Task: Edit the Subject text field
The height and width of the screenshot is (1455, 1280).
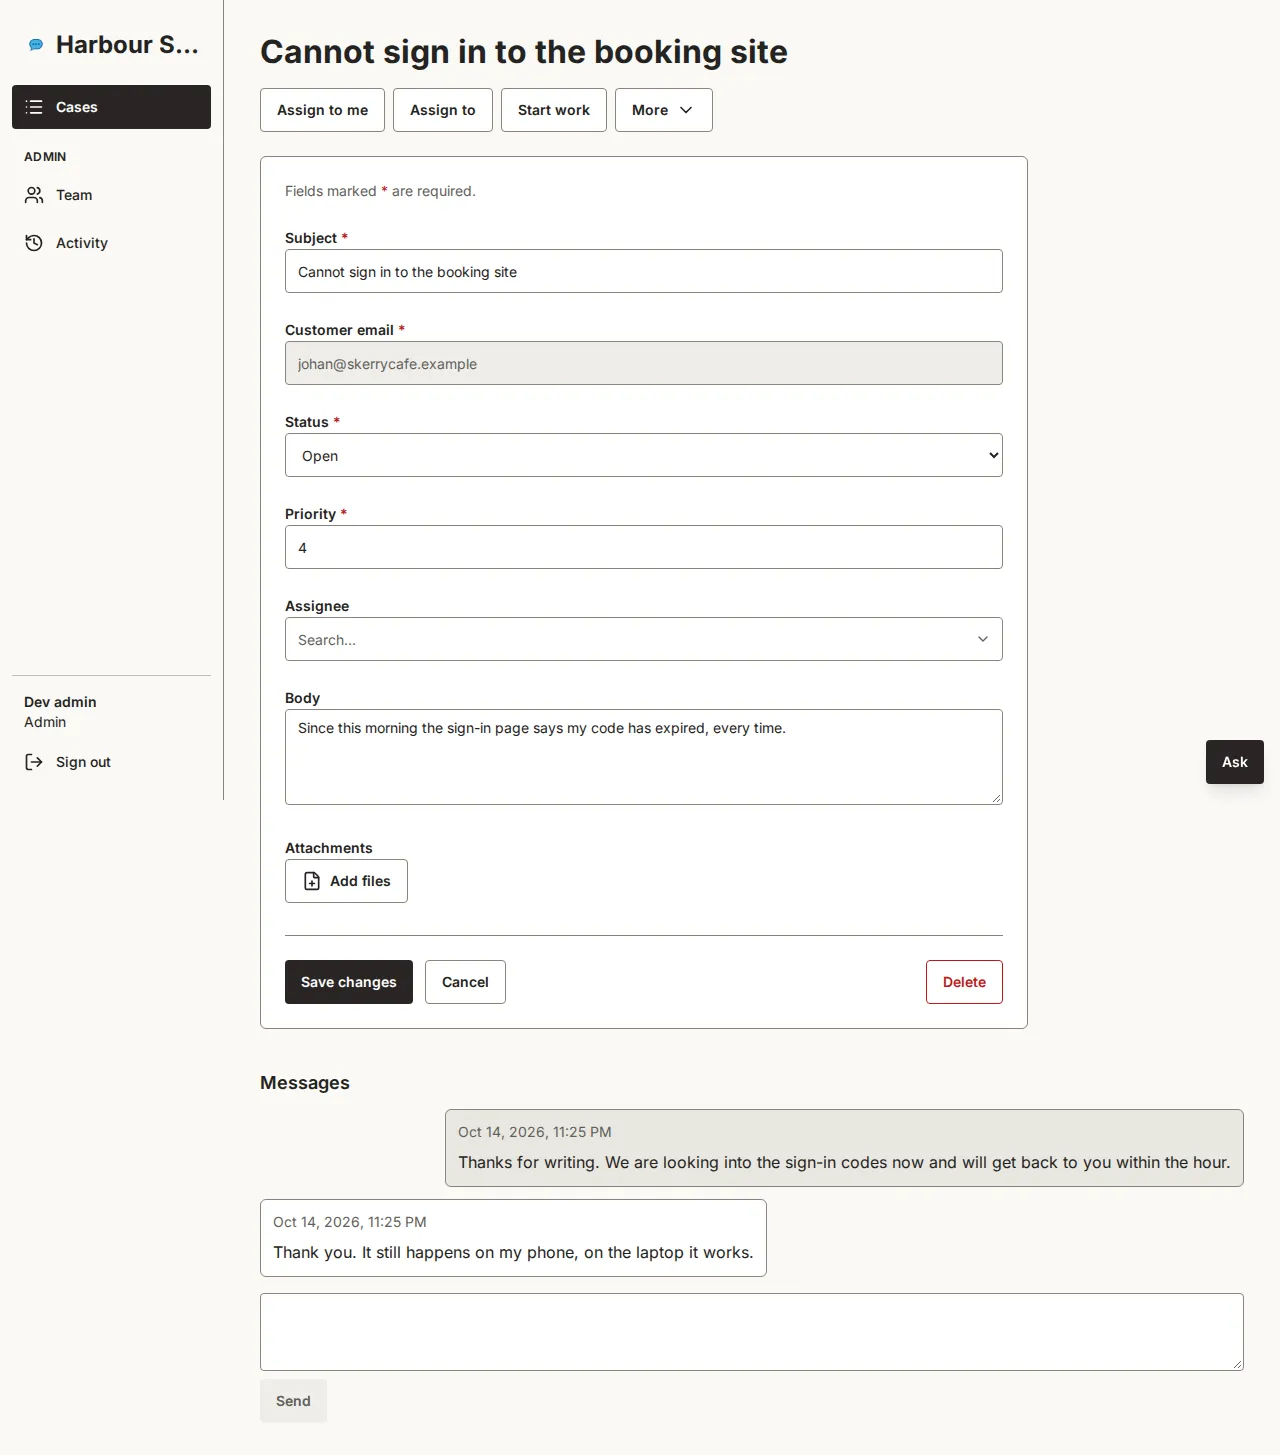Action: [x=644, y=271]
